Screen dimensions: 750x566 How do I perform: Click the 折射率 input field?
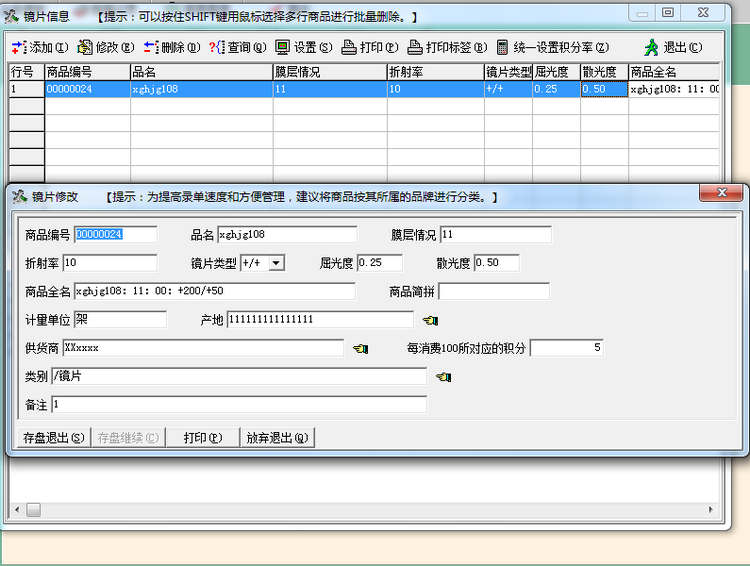(x=110, y=263)
